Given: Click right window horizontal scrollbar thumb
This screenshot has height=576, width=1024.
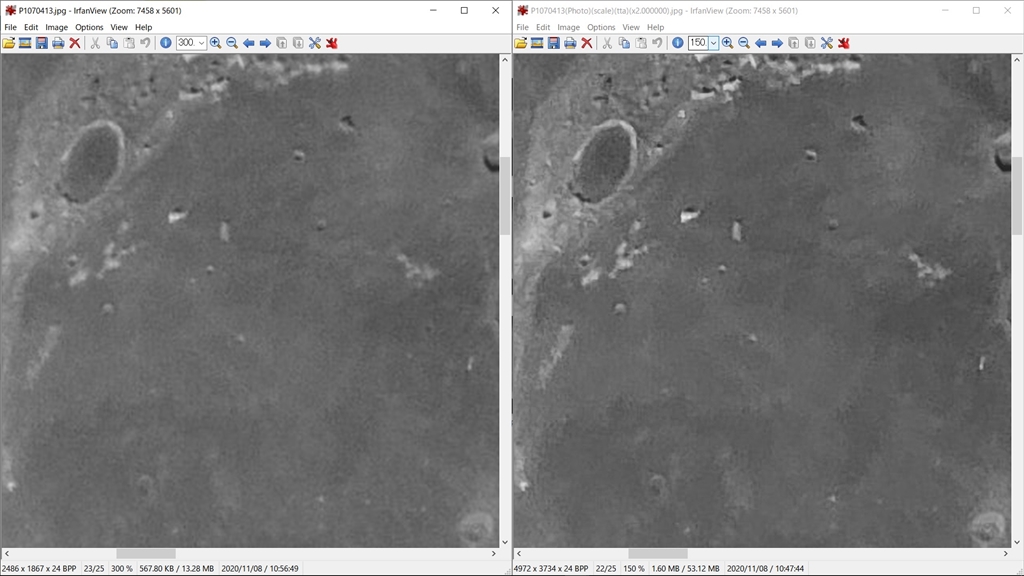Looking at the screenshot, I should [658, 554].
